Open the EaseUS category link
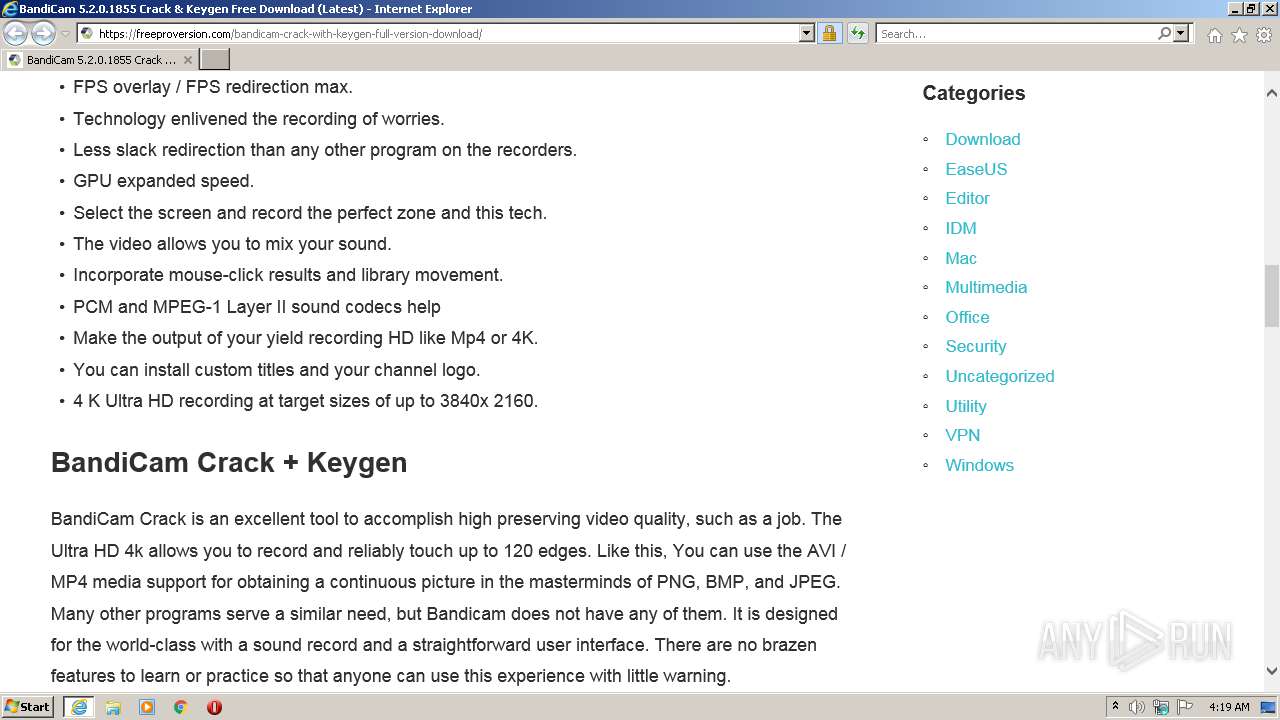The width and height of the screenshot is (1280, 720). (976, 169)
